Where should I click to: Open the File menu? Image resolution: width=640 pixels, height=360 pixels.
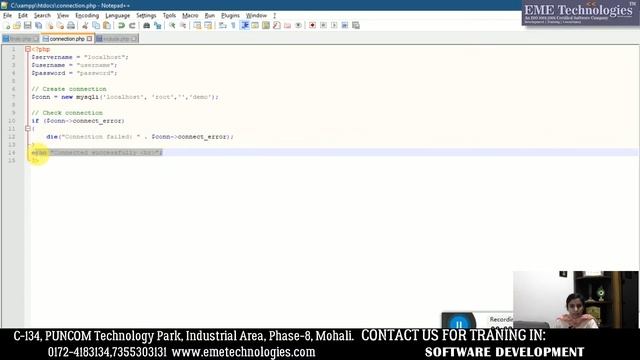[x=7, y=16]
